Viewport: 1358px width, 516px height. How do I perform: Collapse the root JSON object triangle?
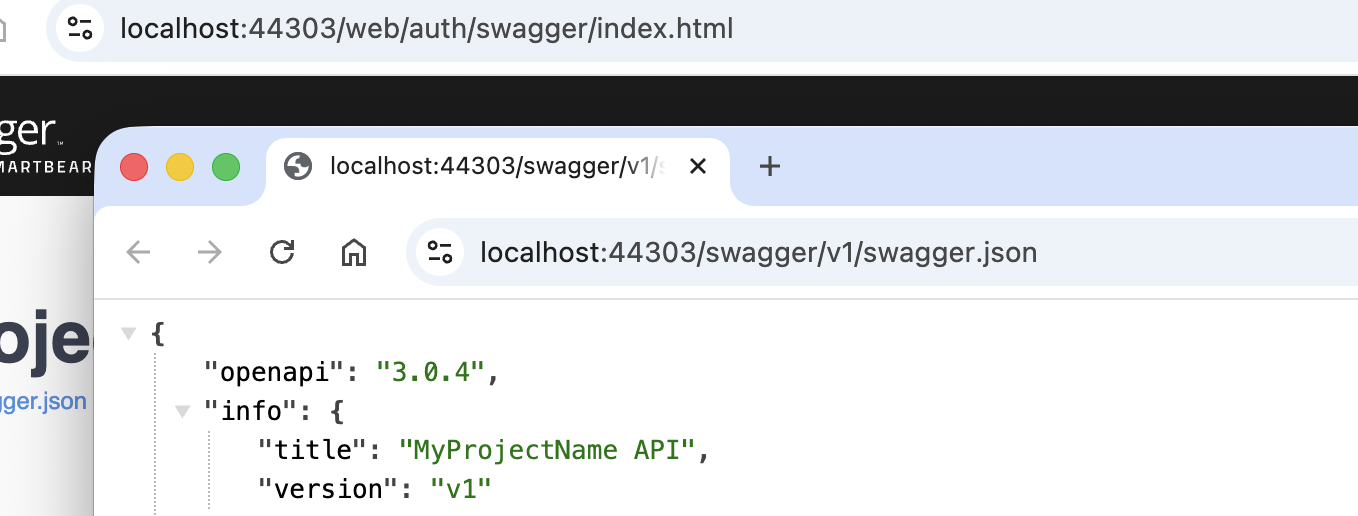coord(128,333)
